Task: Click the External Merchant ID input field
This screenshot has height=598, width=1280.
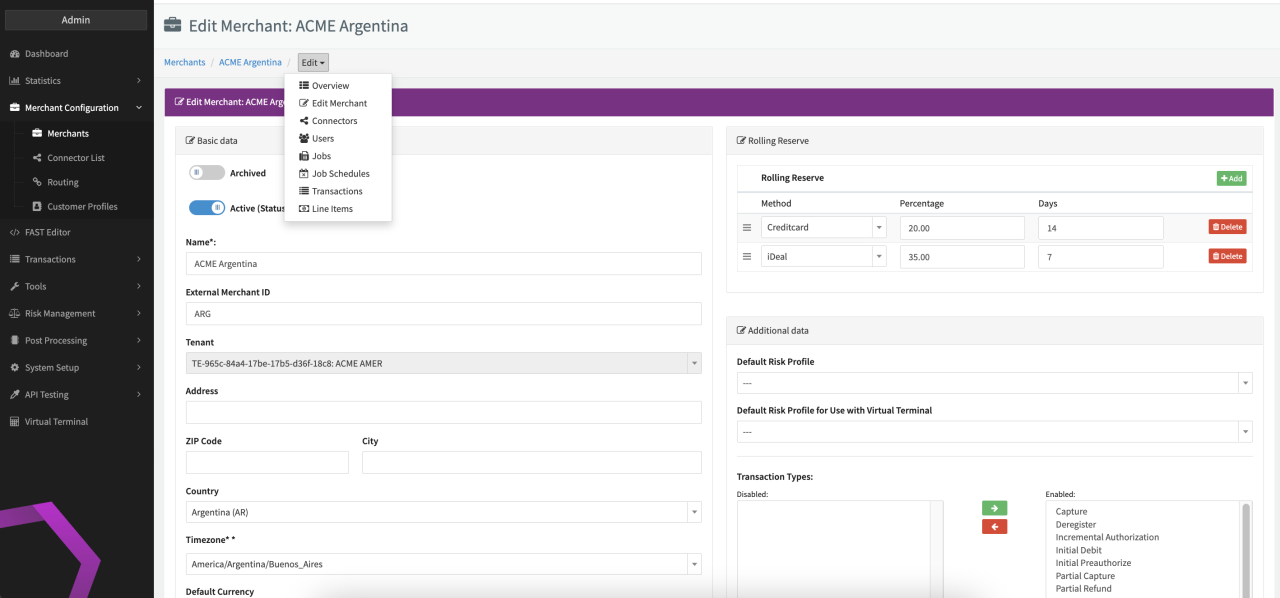Action: [x=443, y=313]
